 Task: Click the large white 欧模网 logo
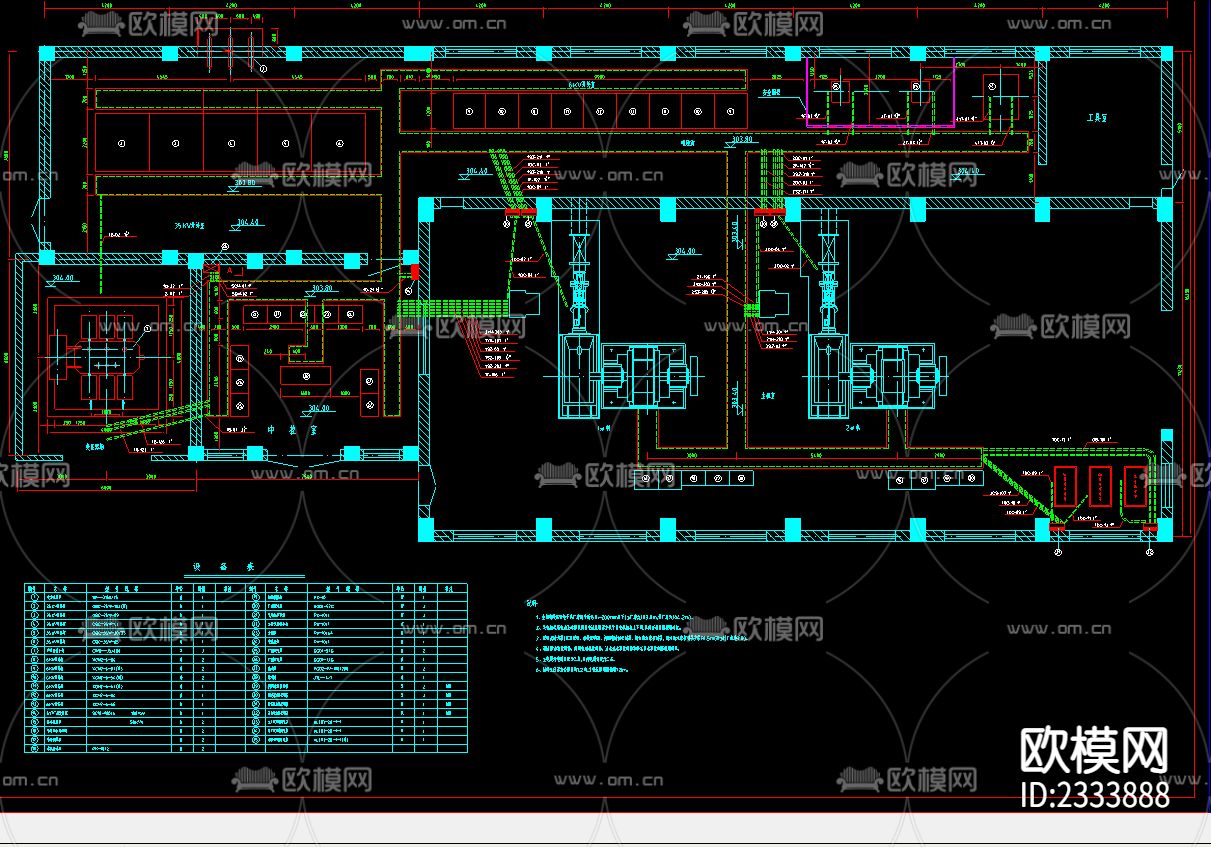(x=1094, y=749)
